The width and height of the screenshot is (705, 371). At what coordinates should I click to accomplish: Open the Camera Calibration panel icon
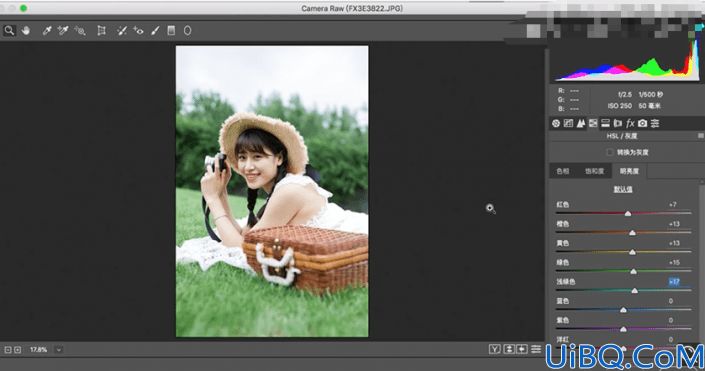(643, 123)
